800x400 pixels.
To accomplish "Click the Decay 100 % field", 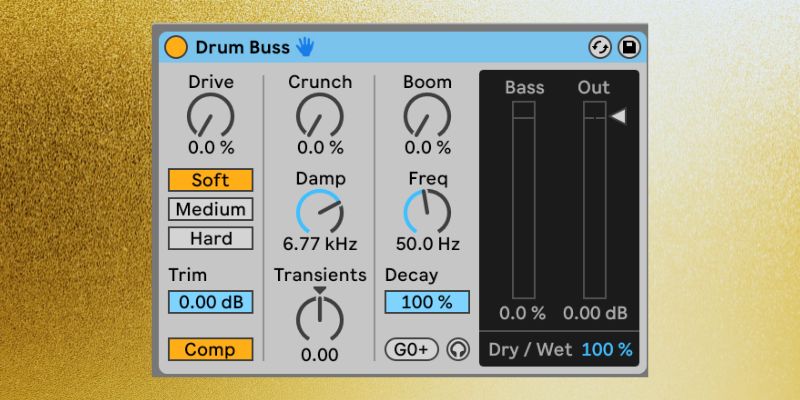I will pyautogui.click(x=427, y=302).
